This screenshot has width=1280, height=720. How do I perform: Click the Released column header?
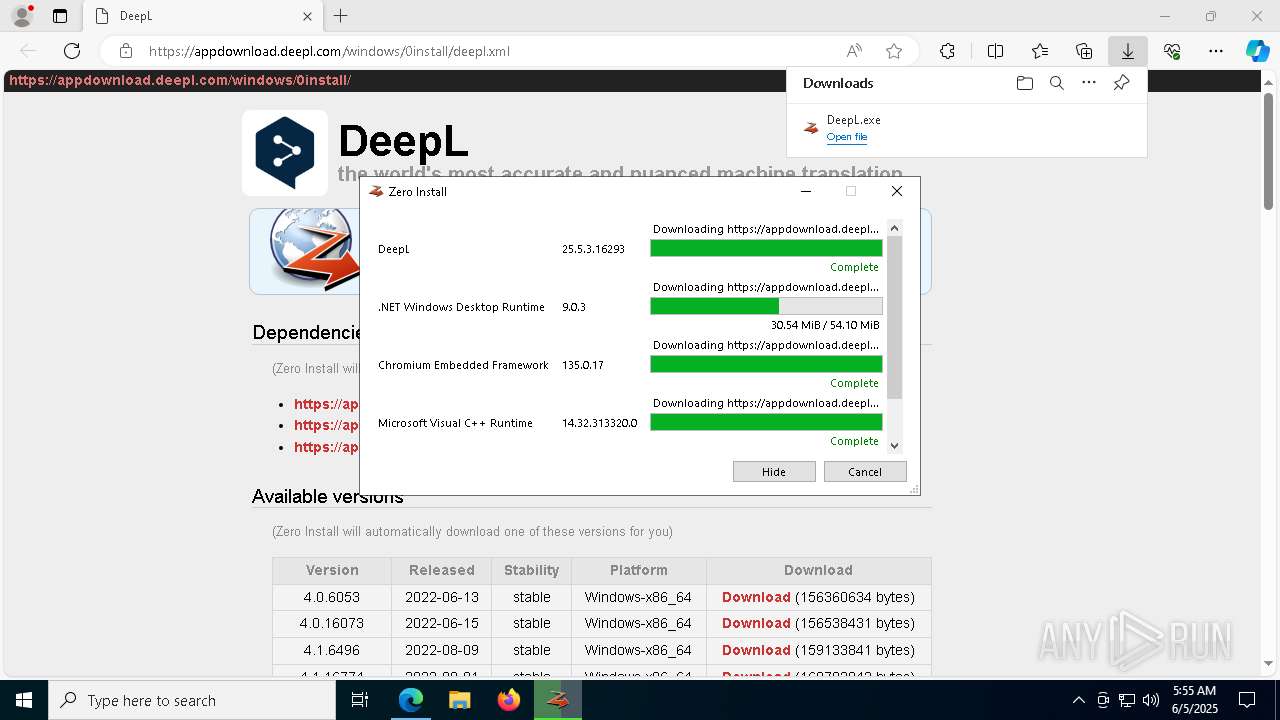pyautogui.click(x=441, y=570)
